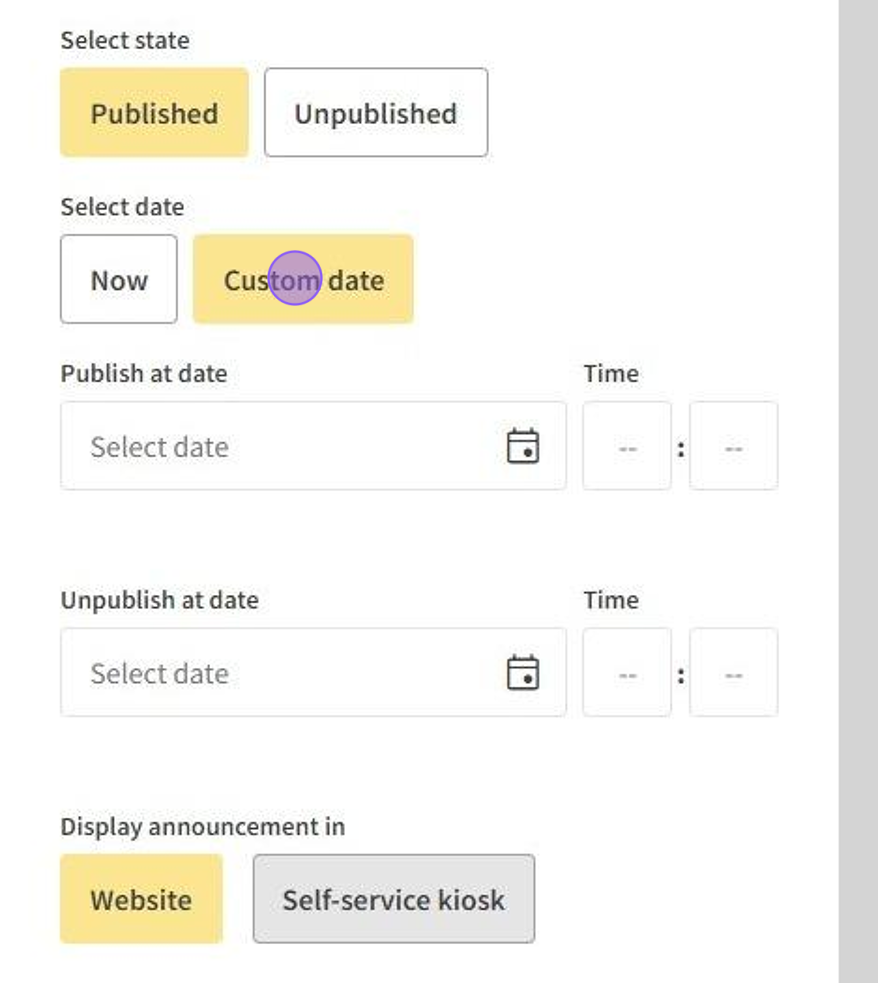Select the Custom date option
Screen dimensions: 878x983
[303, 280]
